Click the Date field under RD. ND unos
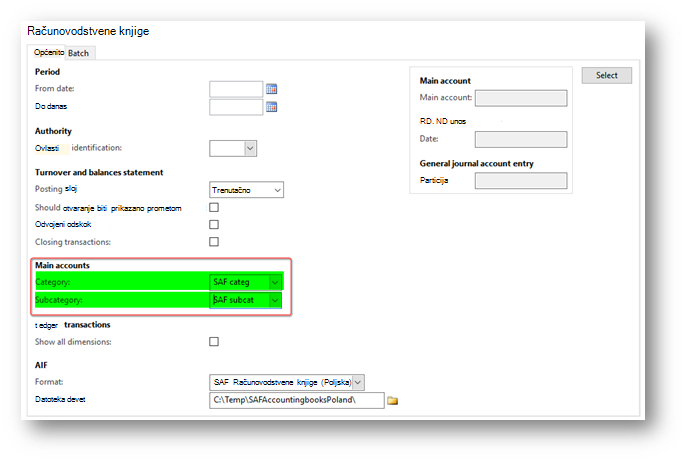The width and height of the screenshot is (687, 462). tap(521, 139)
